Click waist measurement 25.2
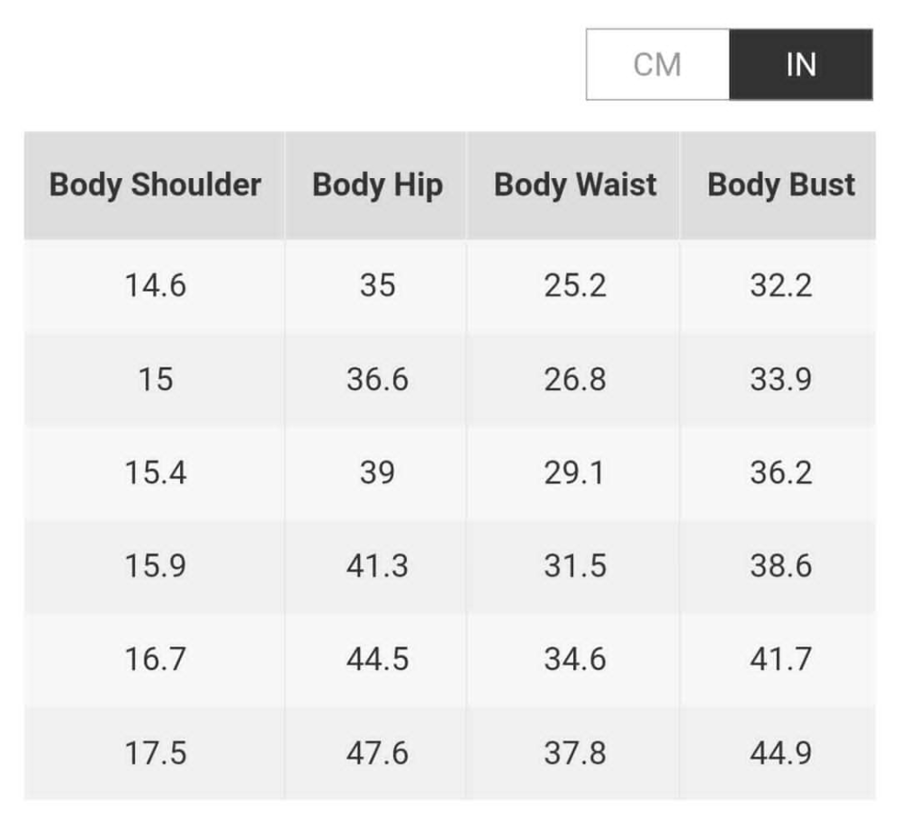The height and width of the screenshot is (825, 900). click(573, 286)
